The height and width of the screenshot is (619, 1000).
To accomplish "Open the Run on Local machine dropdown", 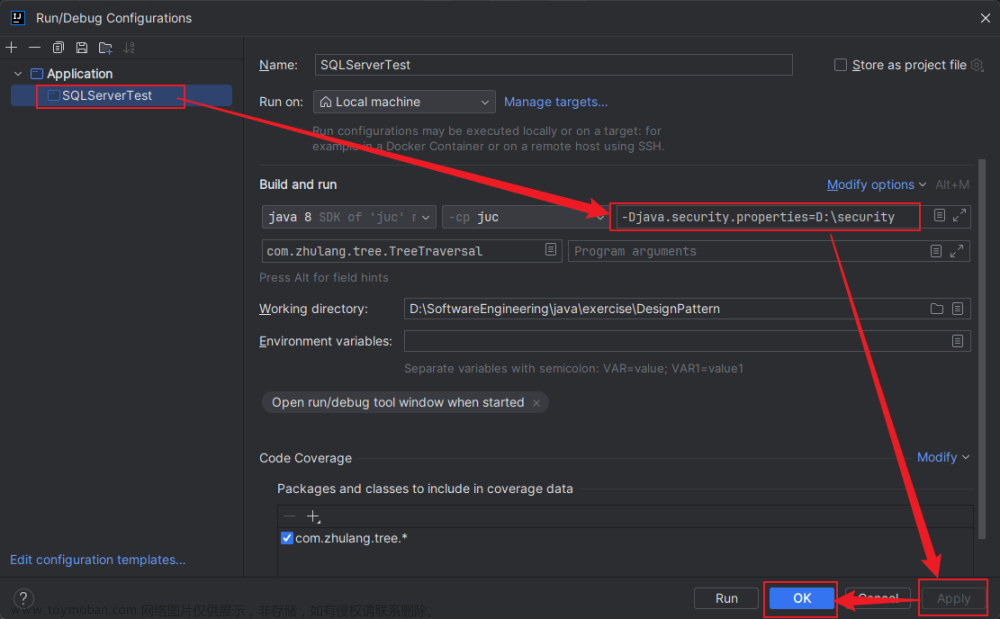I will [404, 102].
